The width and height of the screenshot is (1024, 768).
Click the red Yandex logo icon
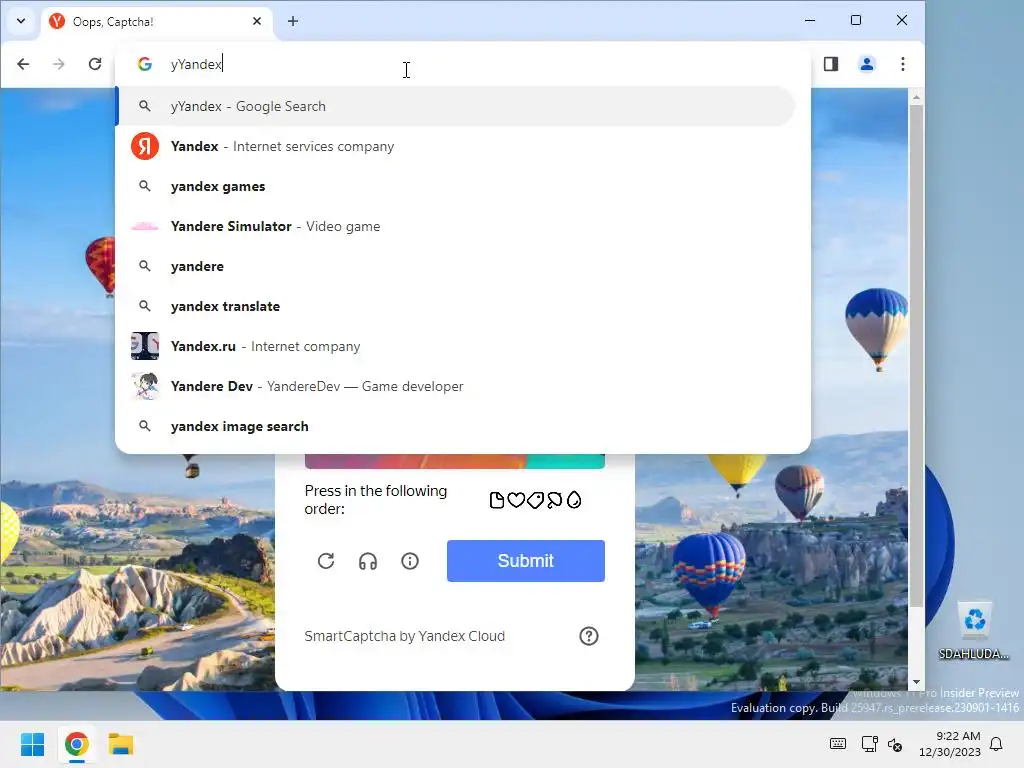[x=145, y=146]
